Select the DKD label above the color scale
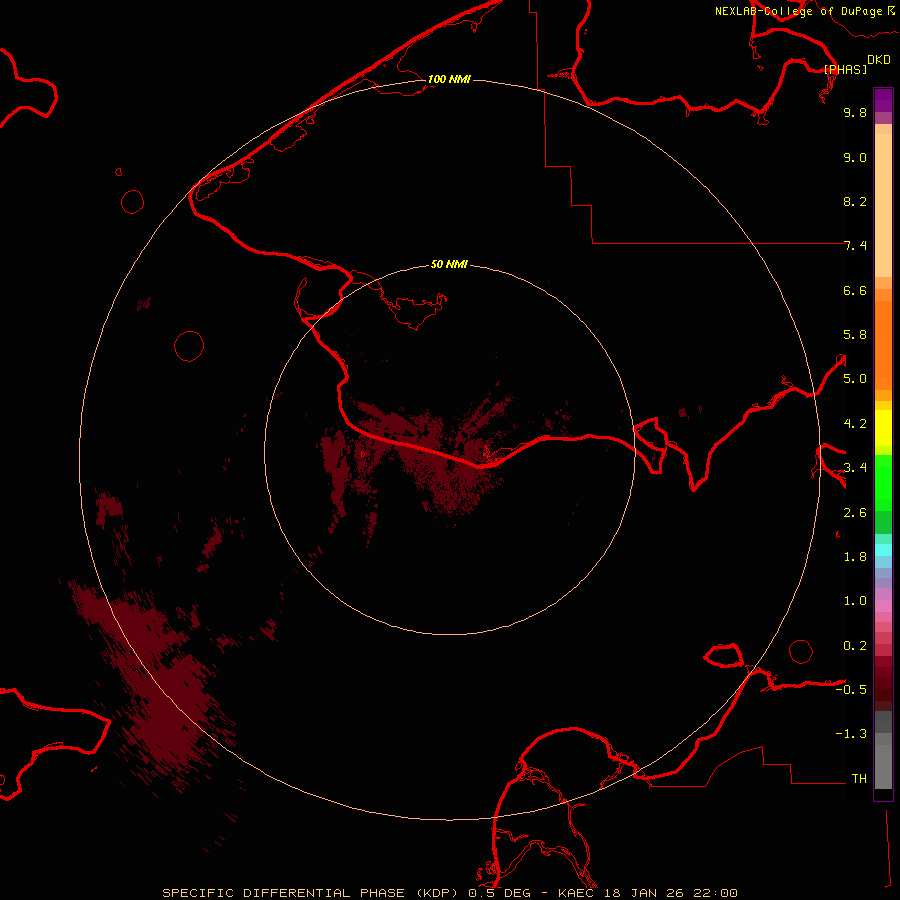The width and height of the screenshot is (900, 900). pyautogui.click(x=878, y=60)
